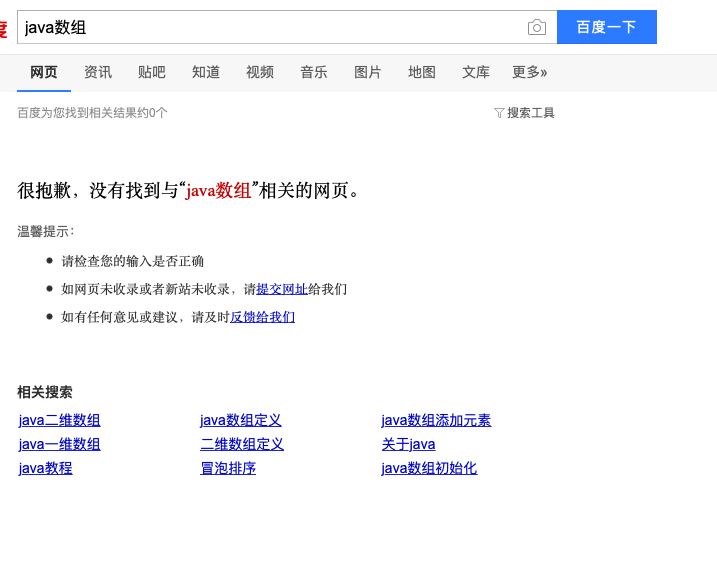Click related search java数组添加元素
This screenshot has height=570, width=717.
point(436,420)
